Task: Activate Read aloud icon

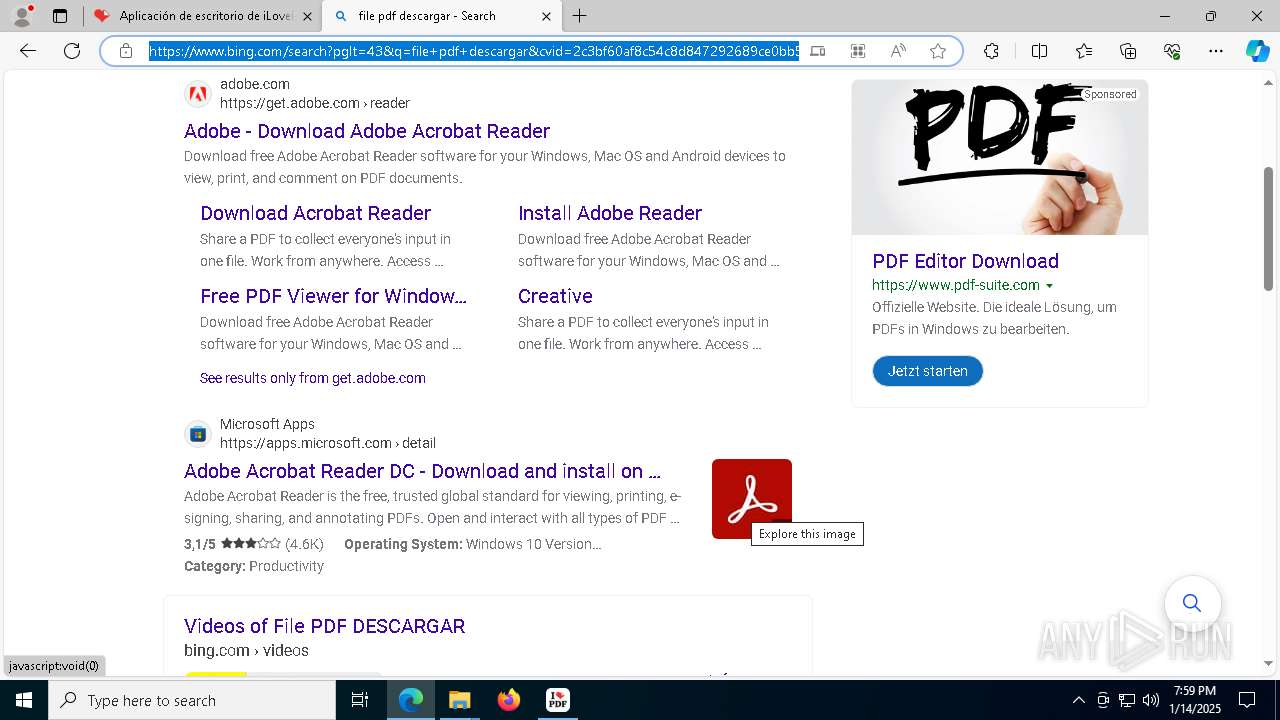Action: [x=898, y=51]
